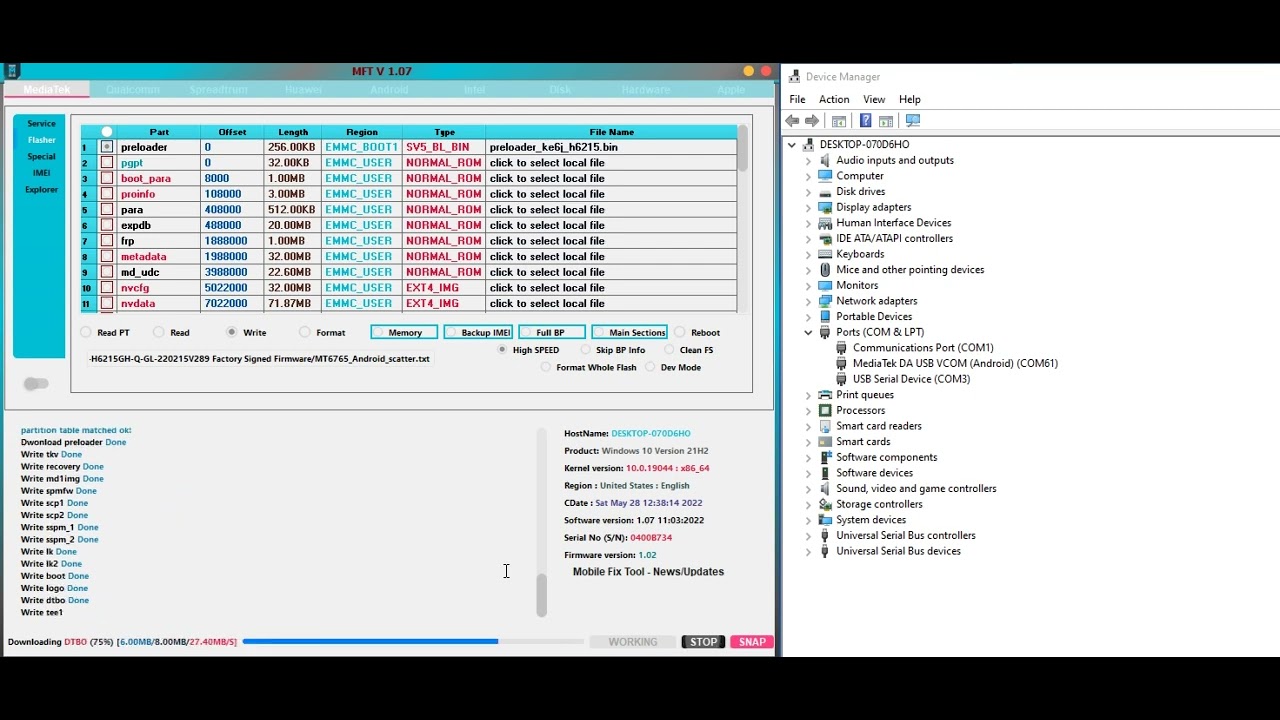Click the Smart card readers icon
The height and width of the screenshot is (720, 1280).
825,426
